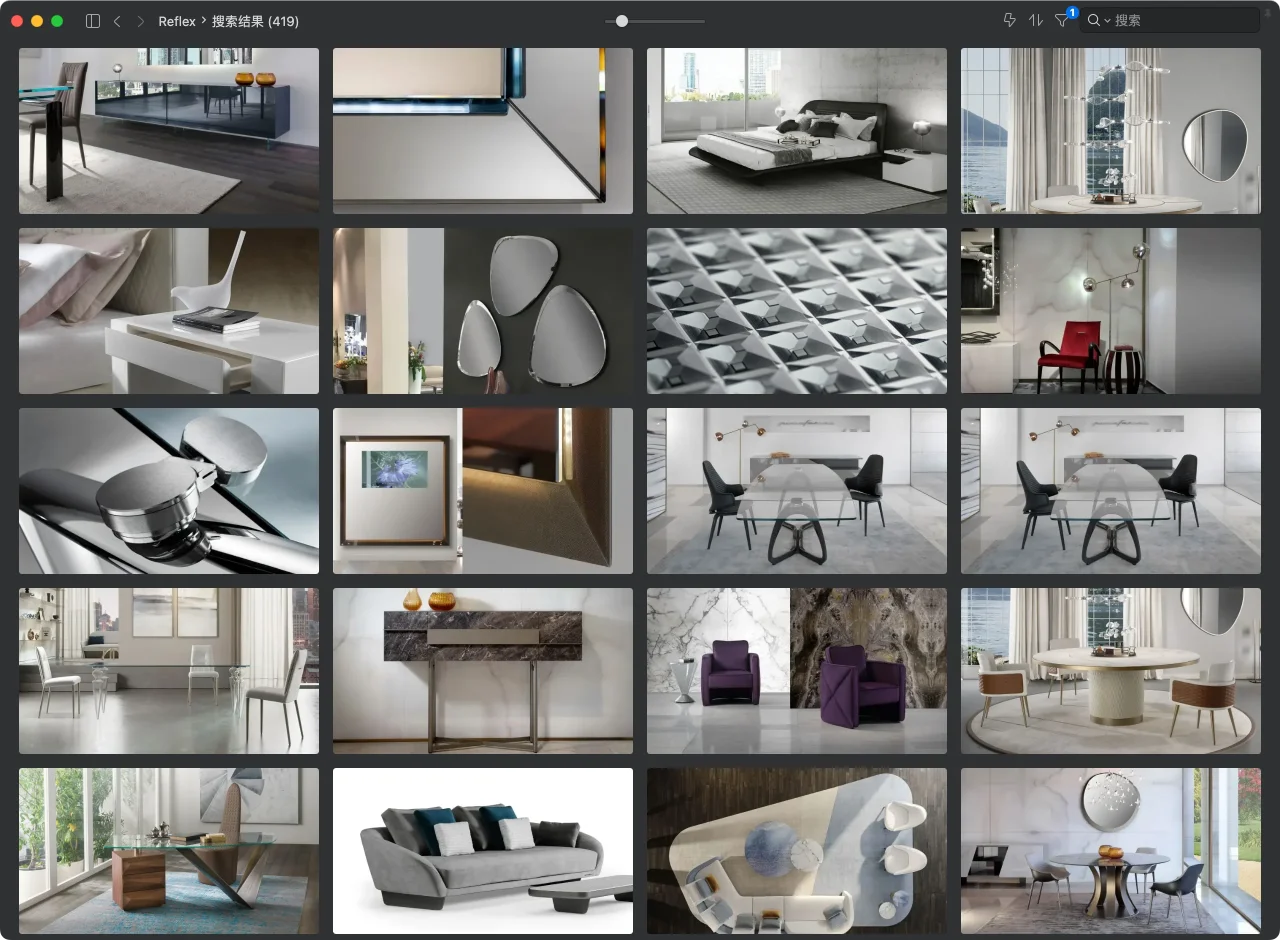Toggle the sidebar panel icon

pos(93,21)
